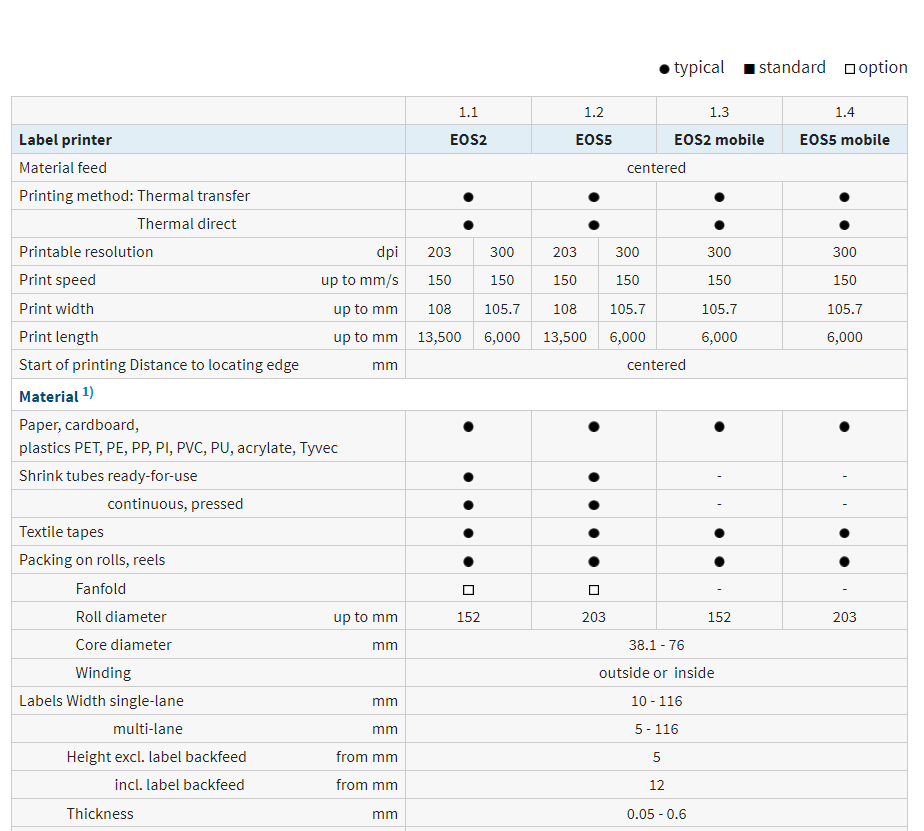This screenshot has width=924, height=831.
Task: Click the "Print width" row label
Action: (57, 309)
